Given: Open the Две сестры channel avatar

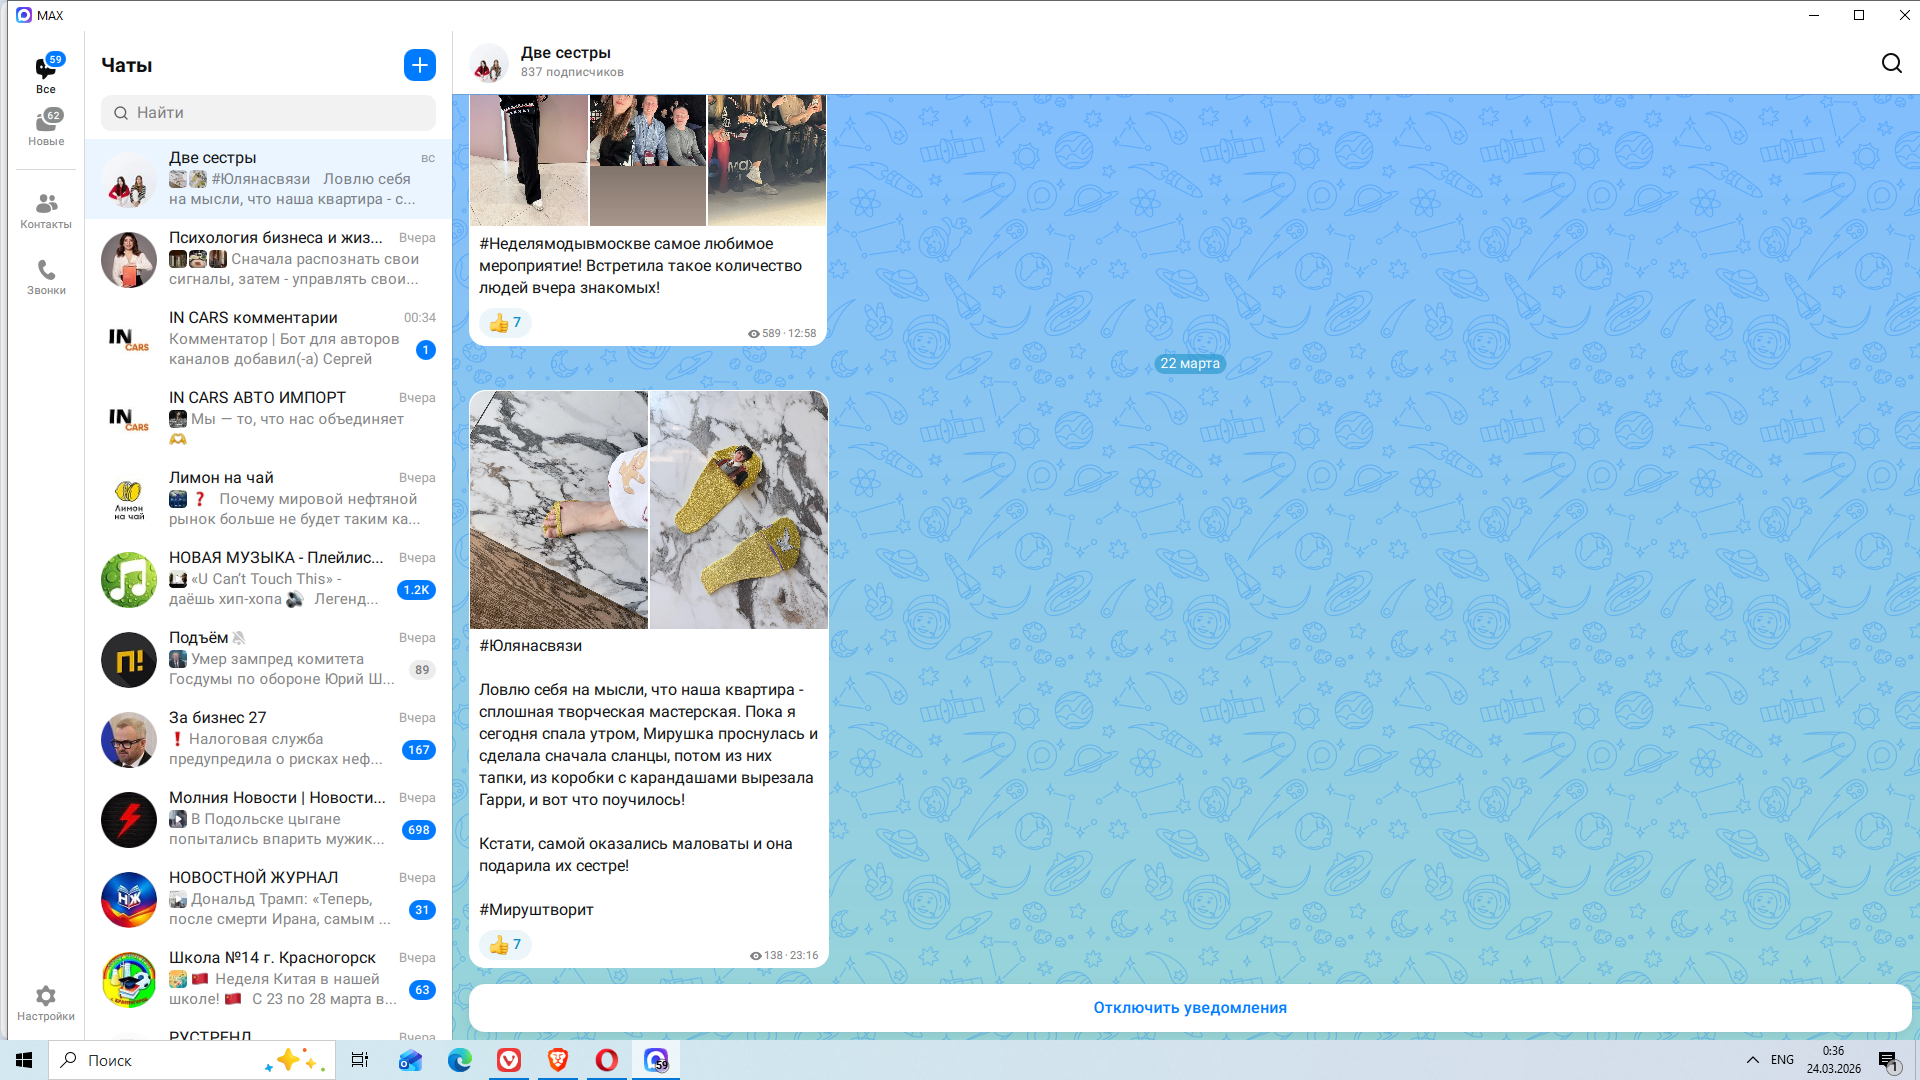Looking at the screenshot, I should click(x=488, y=63).
